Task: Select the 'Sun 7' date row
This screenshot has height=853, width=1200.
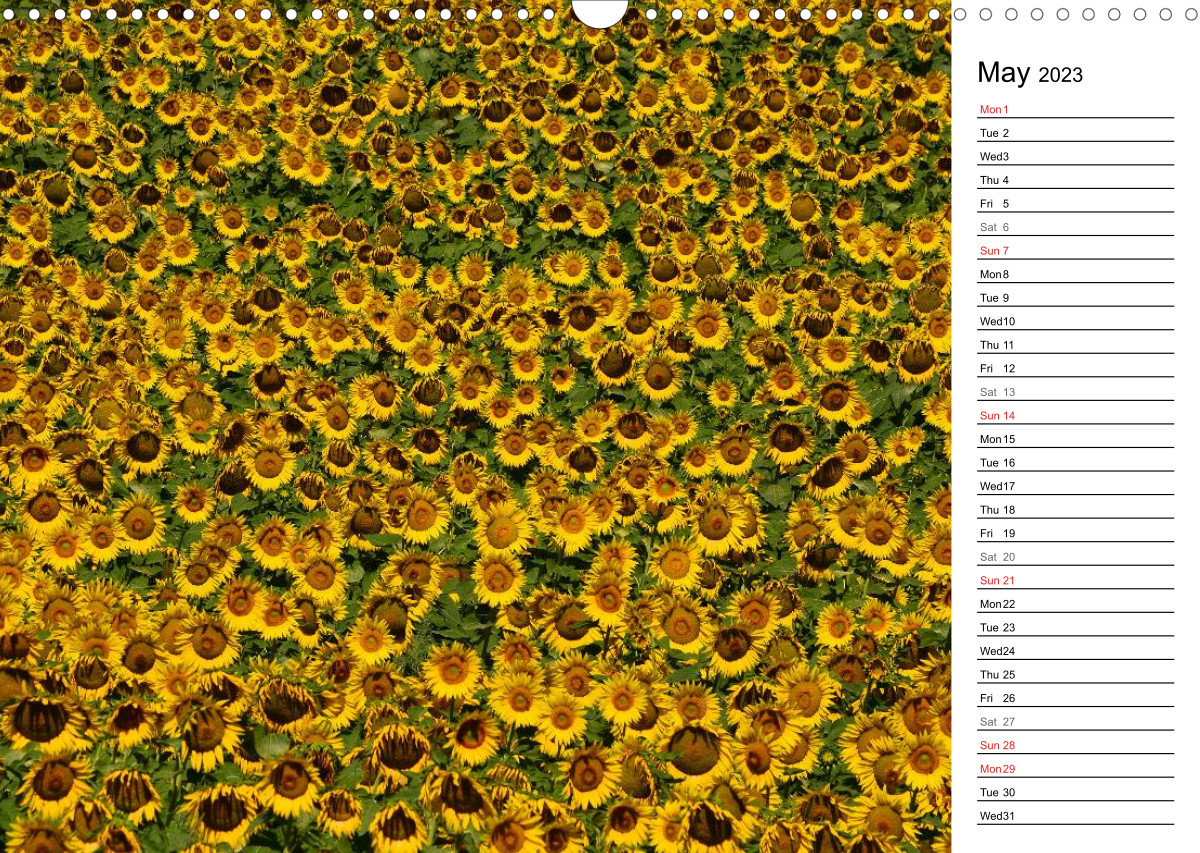Action: [x=1075, y=248]
